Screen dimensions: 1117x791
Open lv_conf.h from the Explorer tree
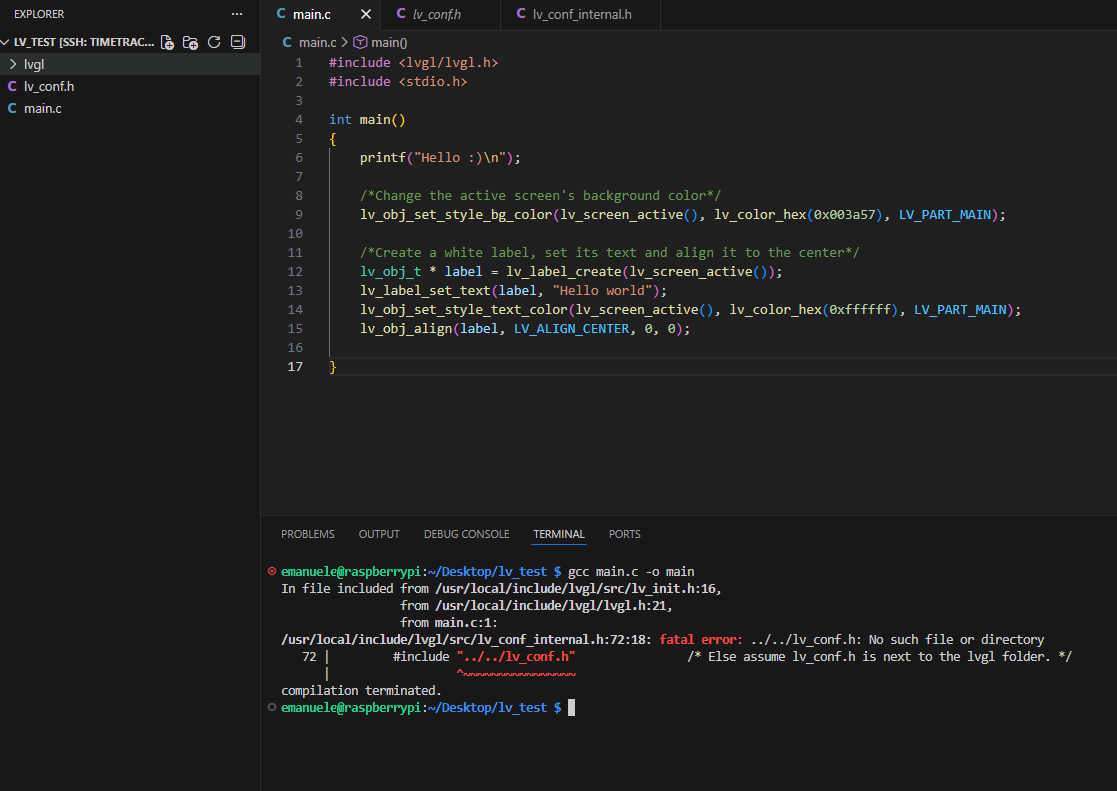tap(49, 86)
